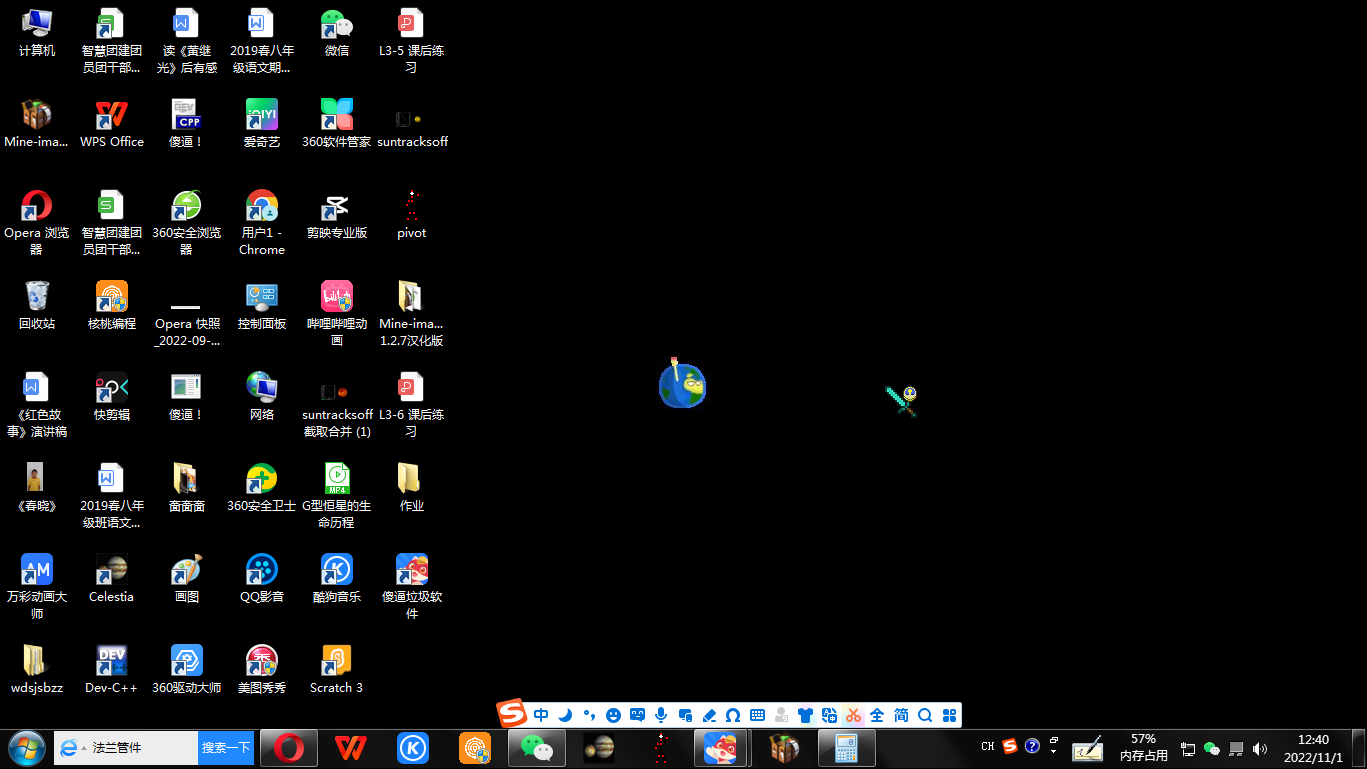
Task: Take a screenshot with the scissors icon
Action: (x=853, y=715)
